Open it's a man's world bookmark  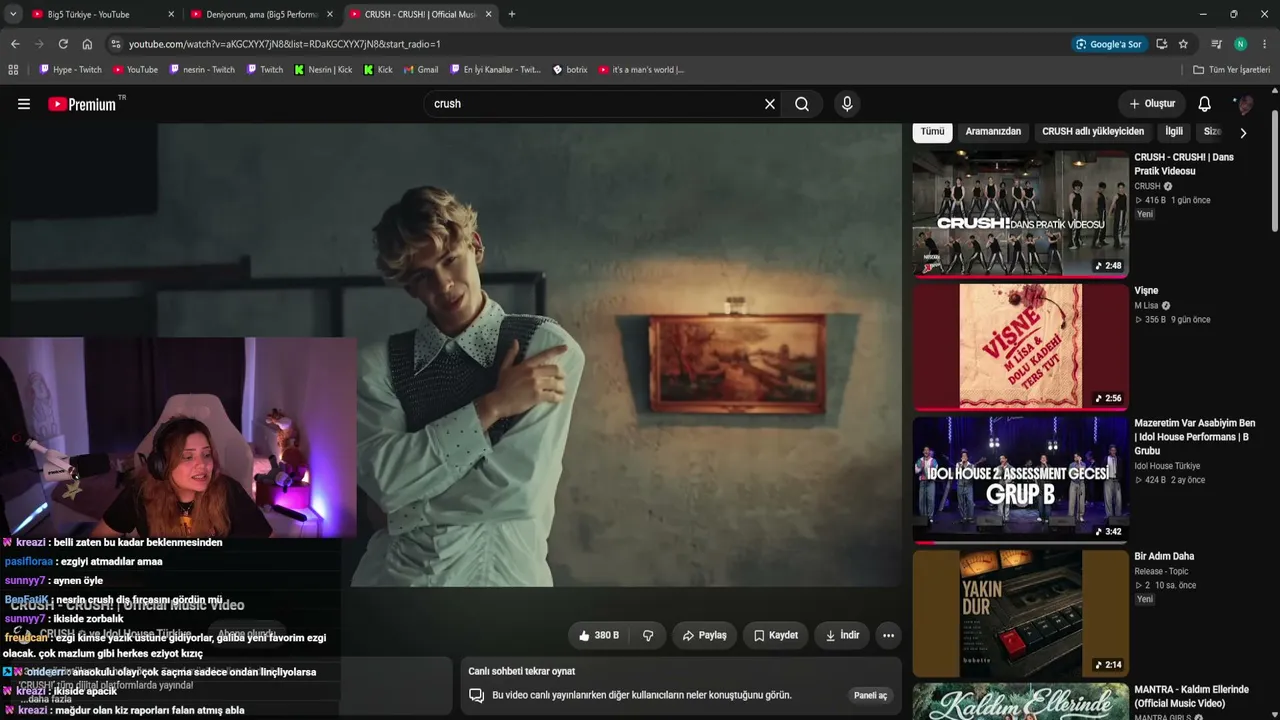coord(641,70)
